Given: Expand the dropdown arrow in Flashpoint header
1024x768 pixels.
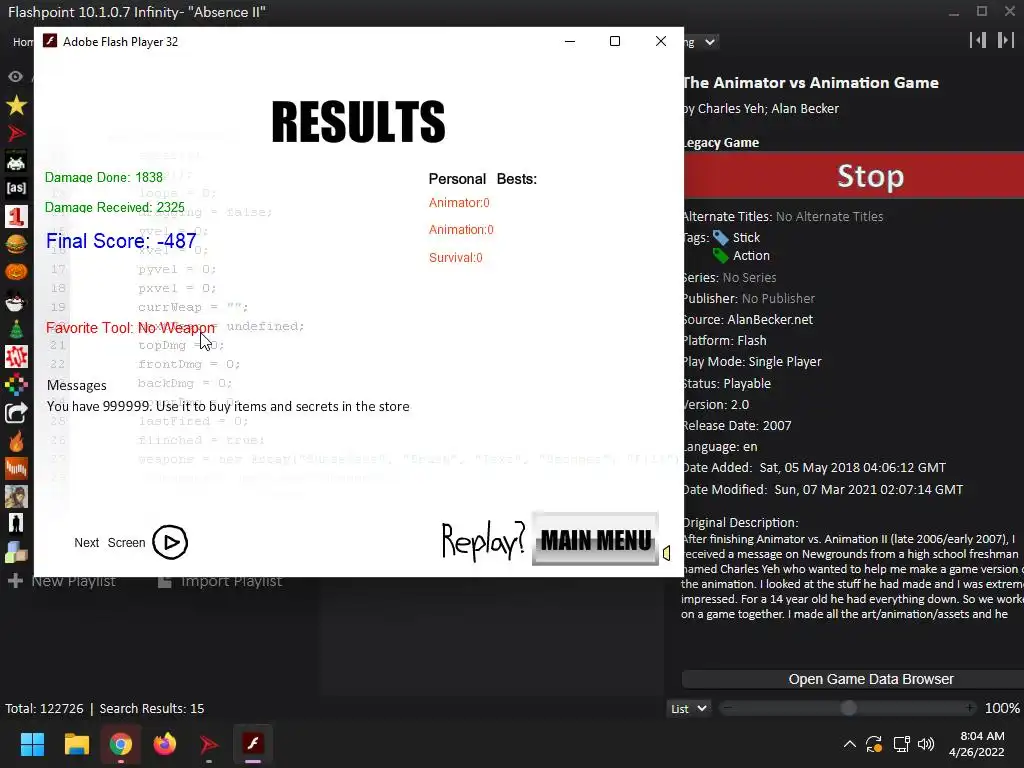Looking at the screenshot, I should click(x=709, y=42).
